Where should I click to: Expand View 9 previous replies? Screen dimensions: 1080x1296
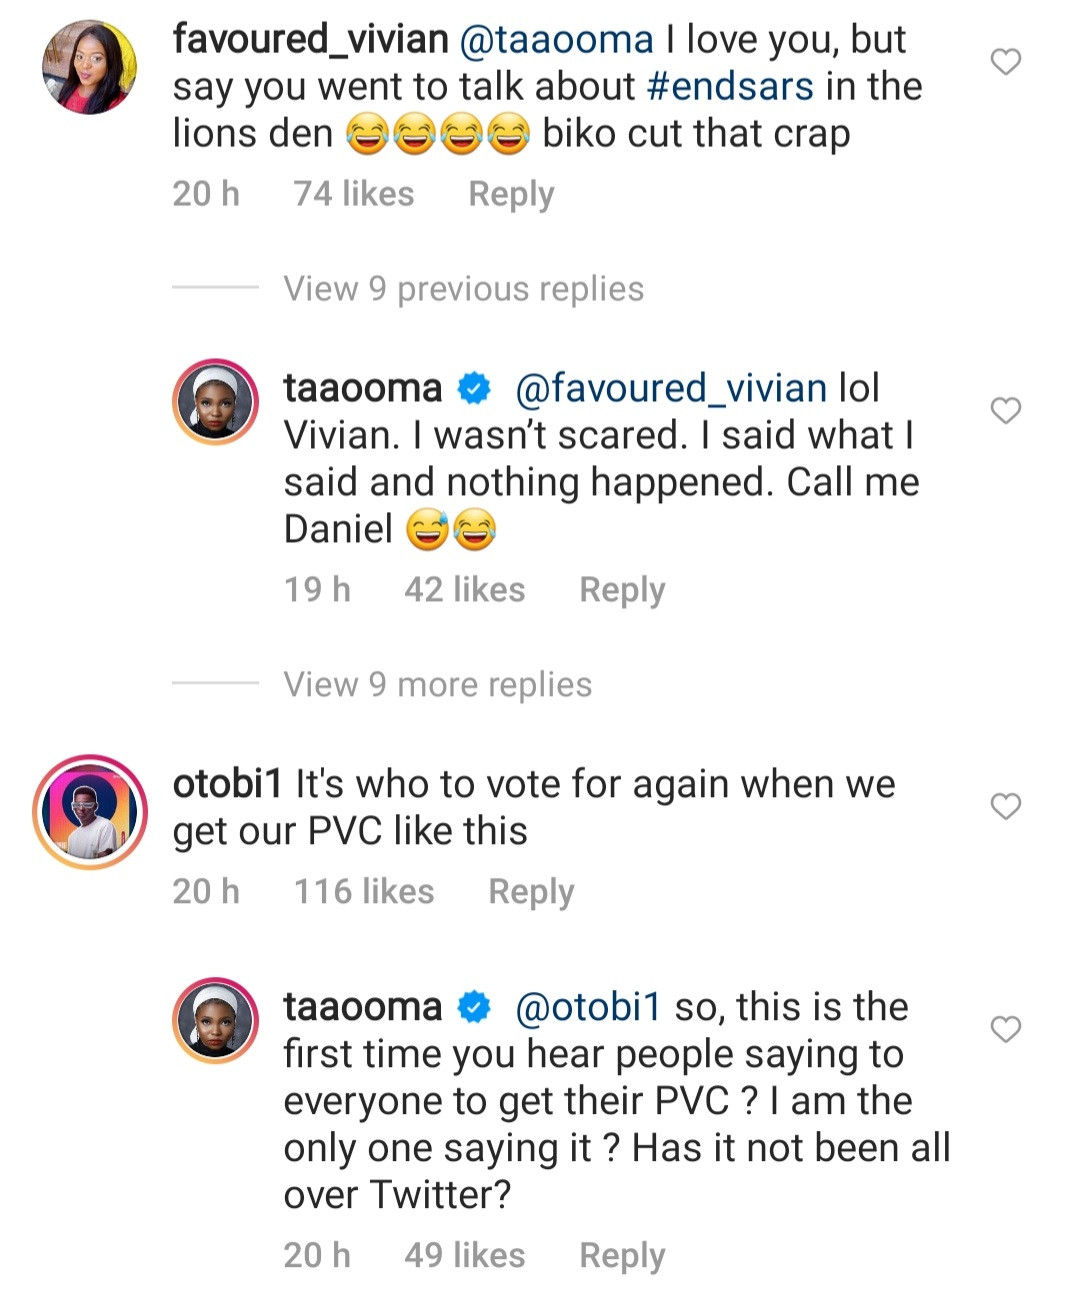[x=463, y=289]
